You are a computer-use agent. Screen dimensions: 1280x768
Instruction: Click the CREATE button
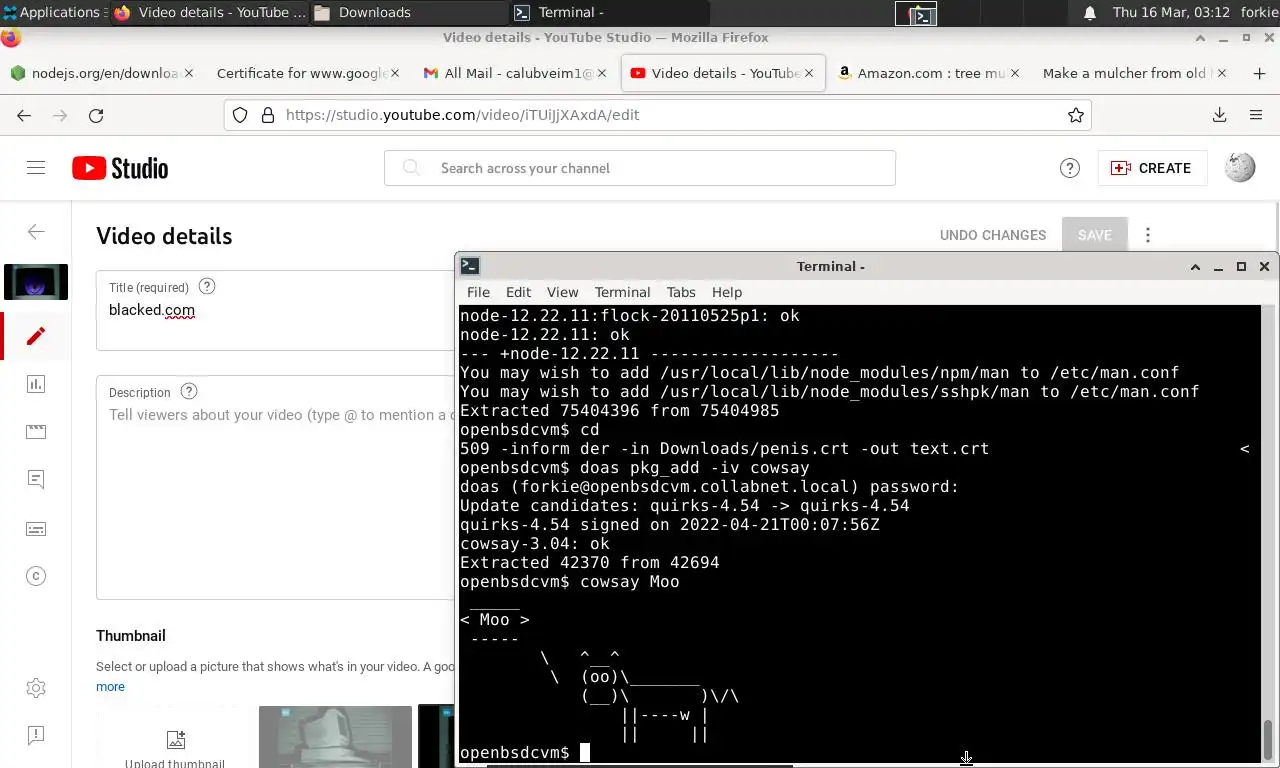pos(1152,168)
